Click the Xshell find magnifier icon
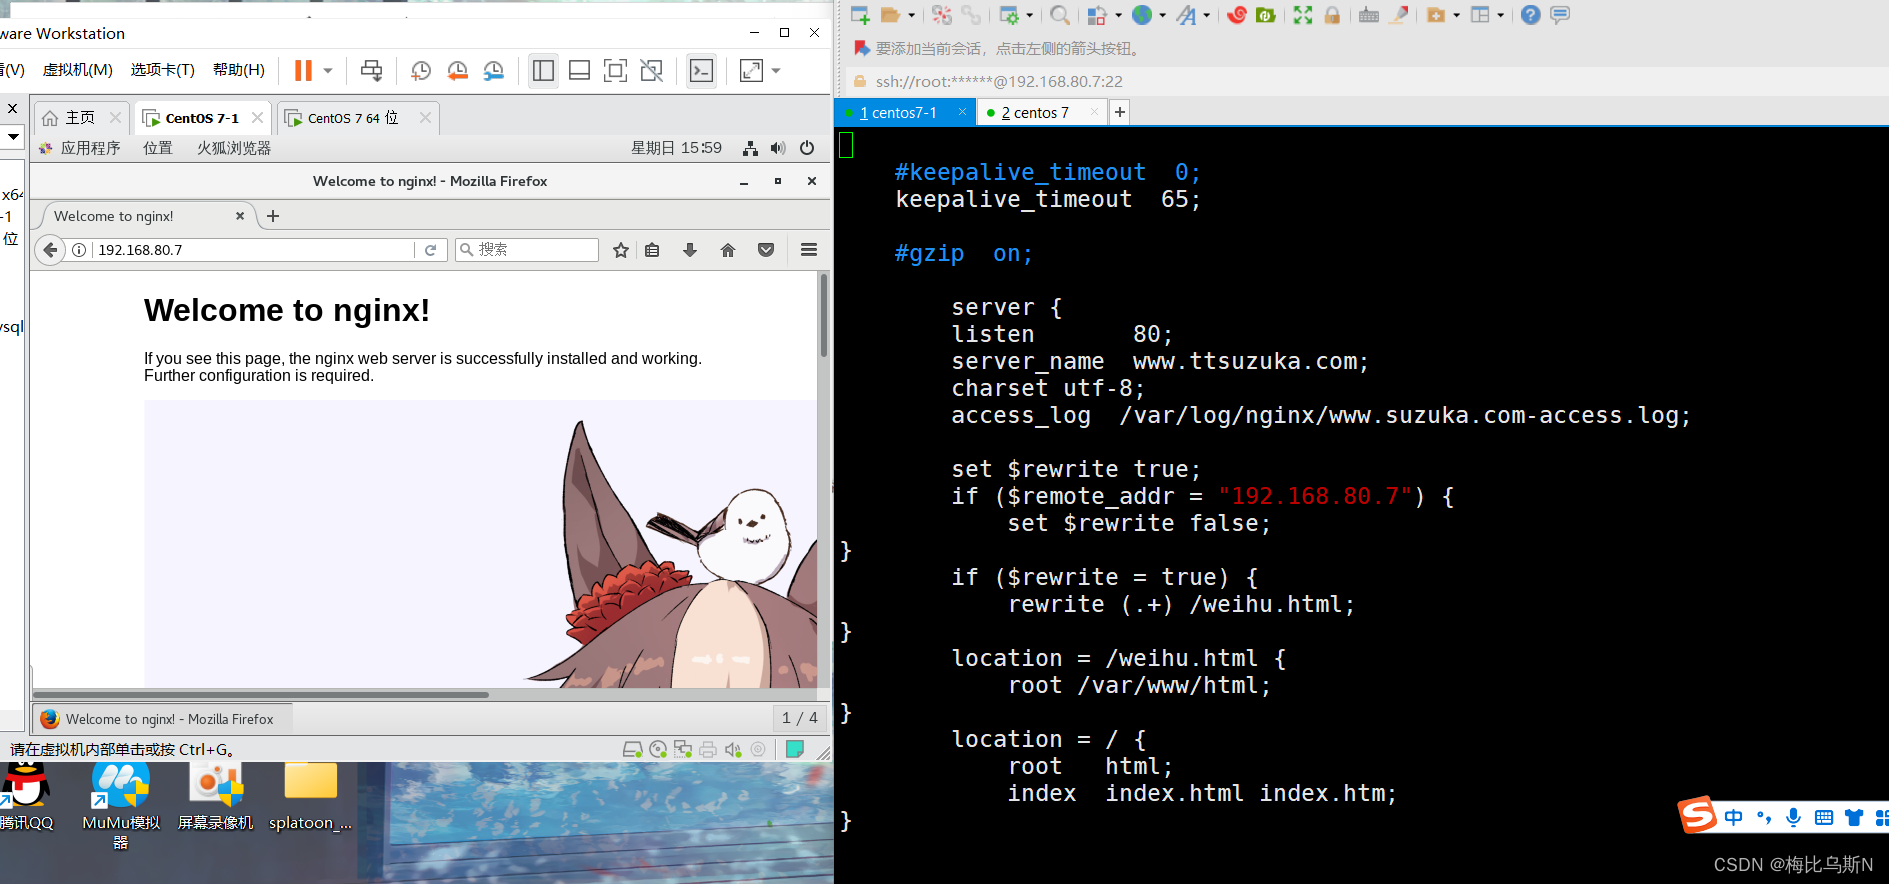 pos(1060,15)
